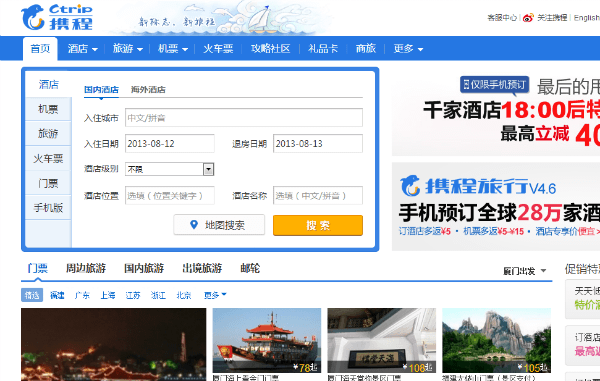
Task: Switch to 国内酒店 tab
Action: [x=101, y=90]
